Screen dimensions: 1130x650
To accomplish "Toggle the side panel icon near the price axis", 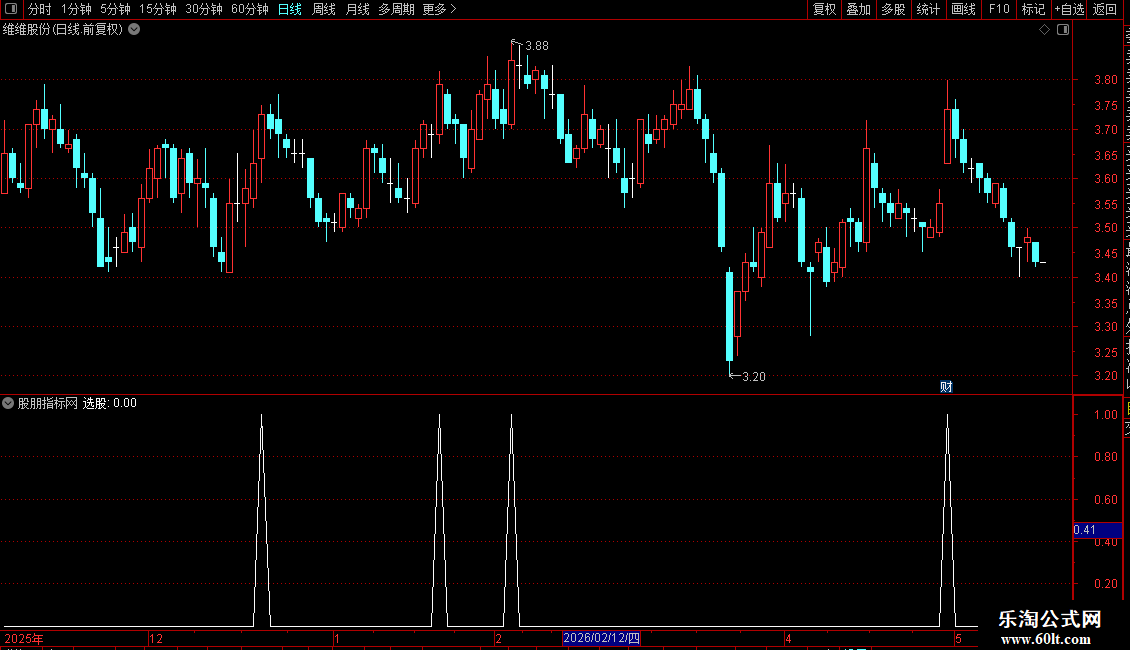I will click(1063, 30).
